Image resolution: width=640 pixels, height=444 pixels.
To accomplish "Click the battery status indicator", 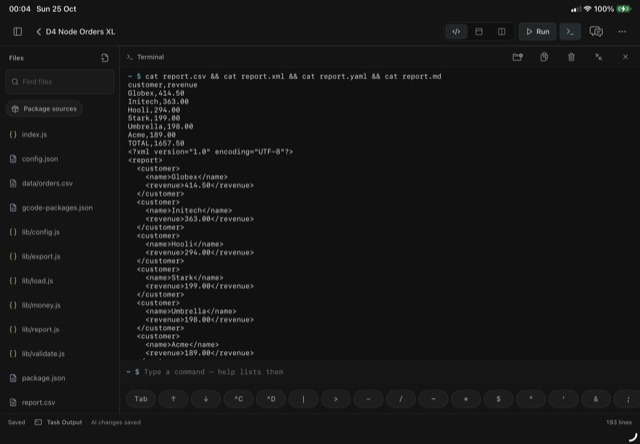I will click(x=624, y=9).
